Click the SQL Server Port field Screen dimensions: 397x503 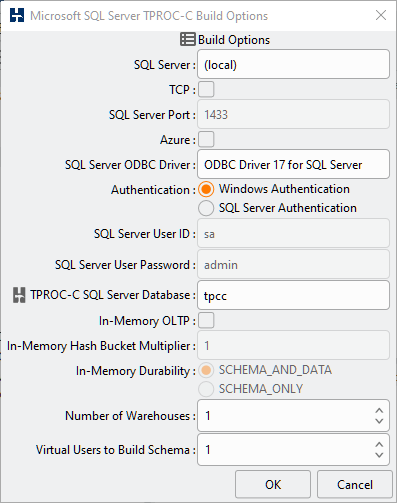293,114
